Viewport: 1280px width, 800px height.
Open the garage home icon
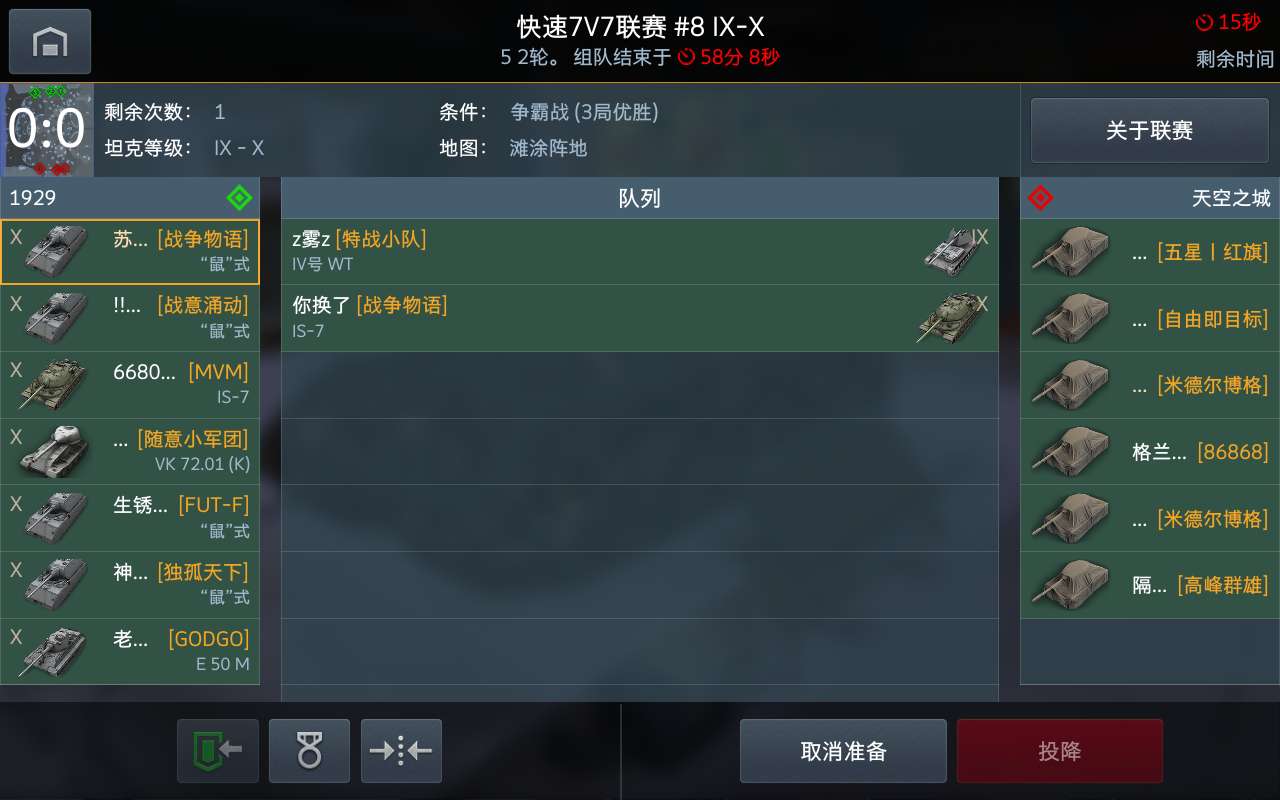coord(50,42)
